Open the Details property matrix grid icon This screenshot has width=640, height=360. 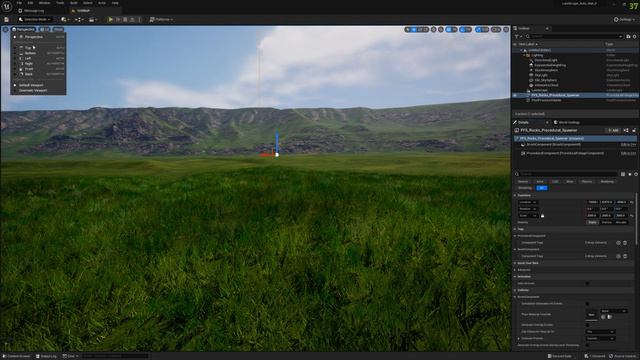(x=623, y=174)
